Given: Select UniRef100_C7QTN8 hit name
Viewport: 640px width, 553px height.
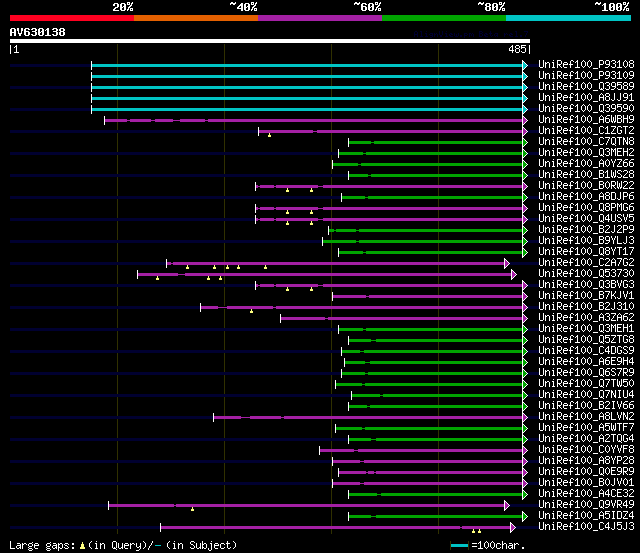Looking at the screenshot, I should pyautogui.click(x=586, y=142).
